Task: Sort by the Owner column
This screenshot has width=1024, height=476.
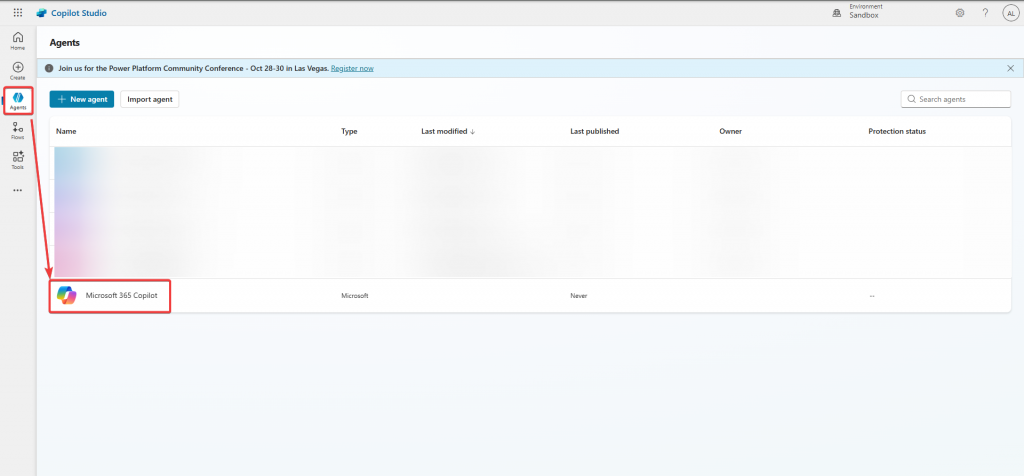Action: tap(730, 131)
